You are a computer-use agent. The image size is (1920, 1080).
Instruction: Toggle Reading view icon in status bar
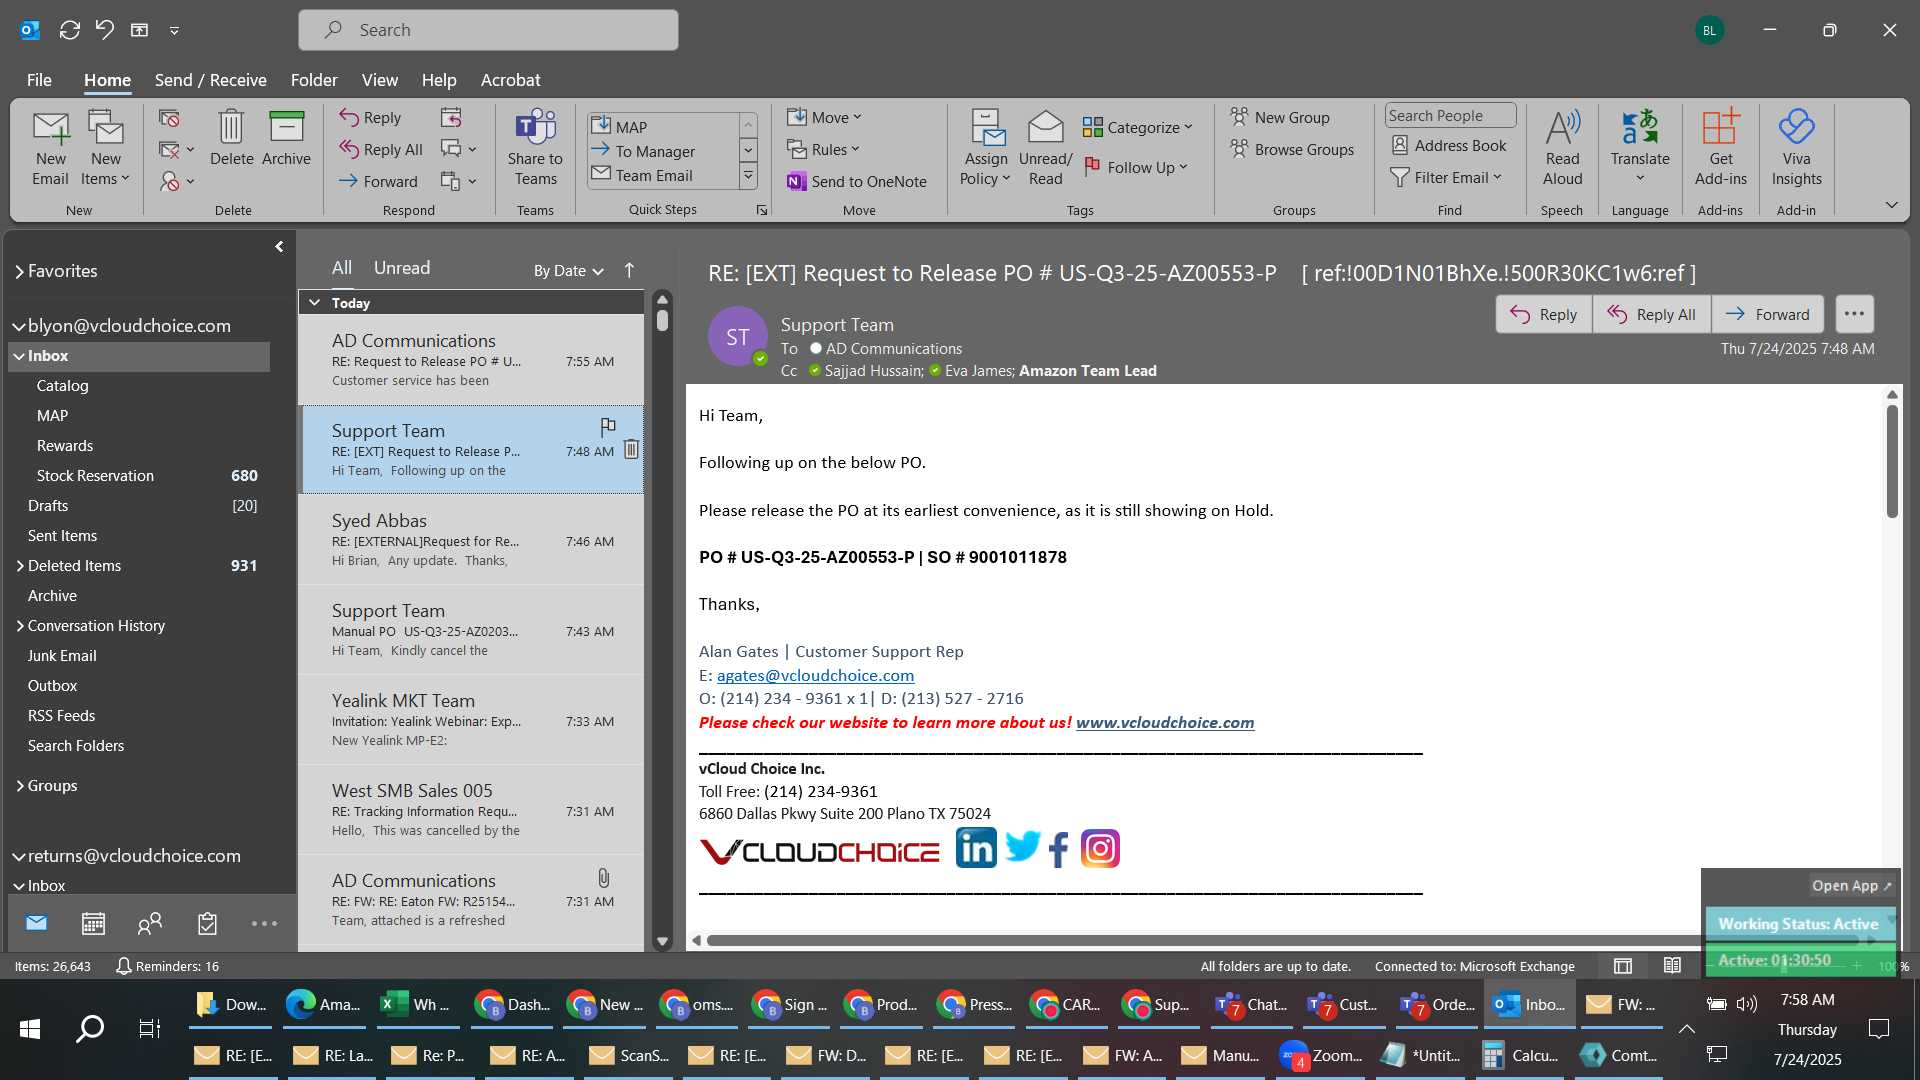click(x=1672, y=966)
